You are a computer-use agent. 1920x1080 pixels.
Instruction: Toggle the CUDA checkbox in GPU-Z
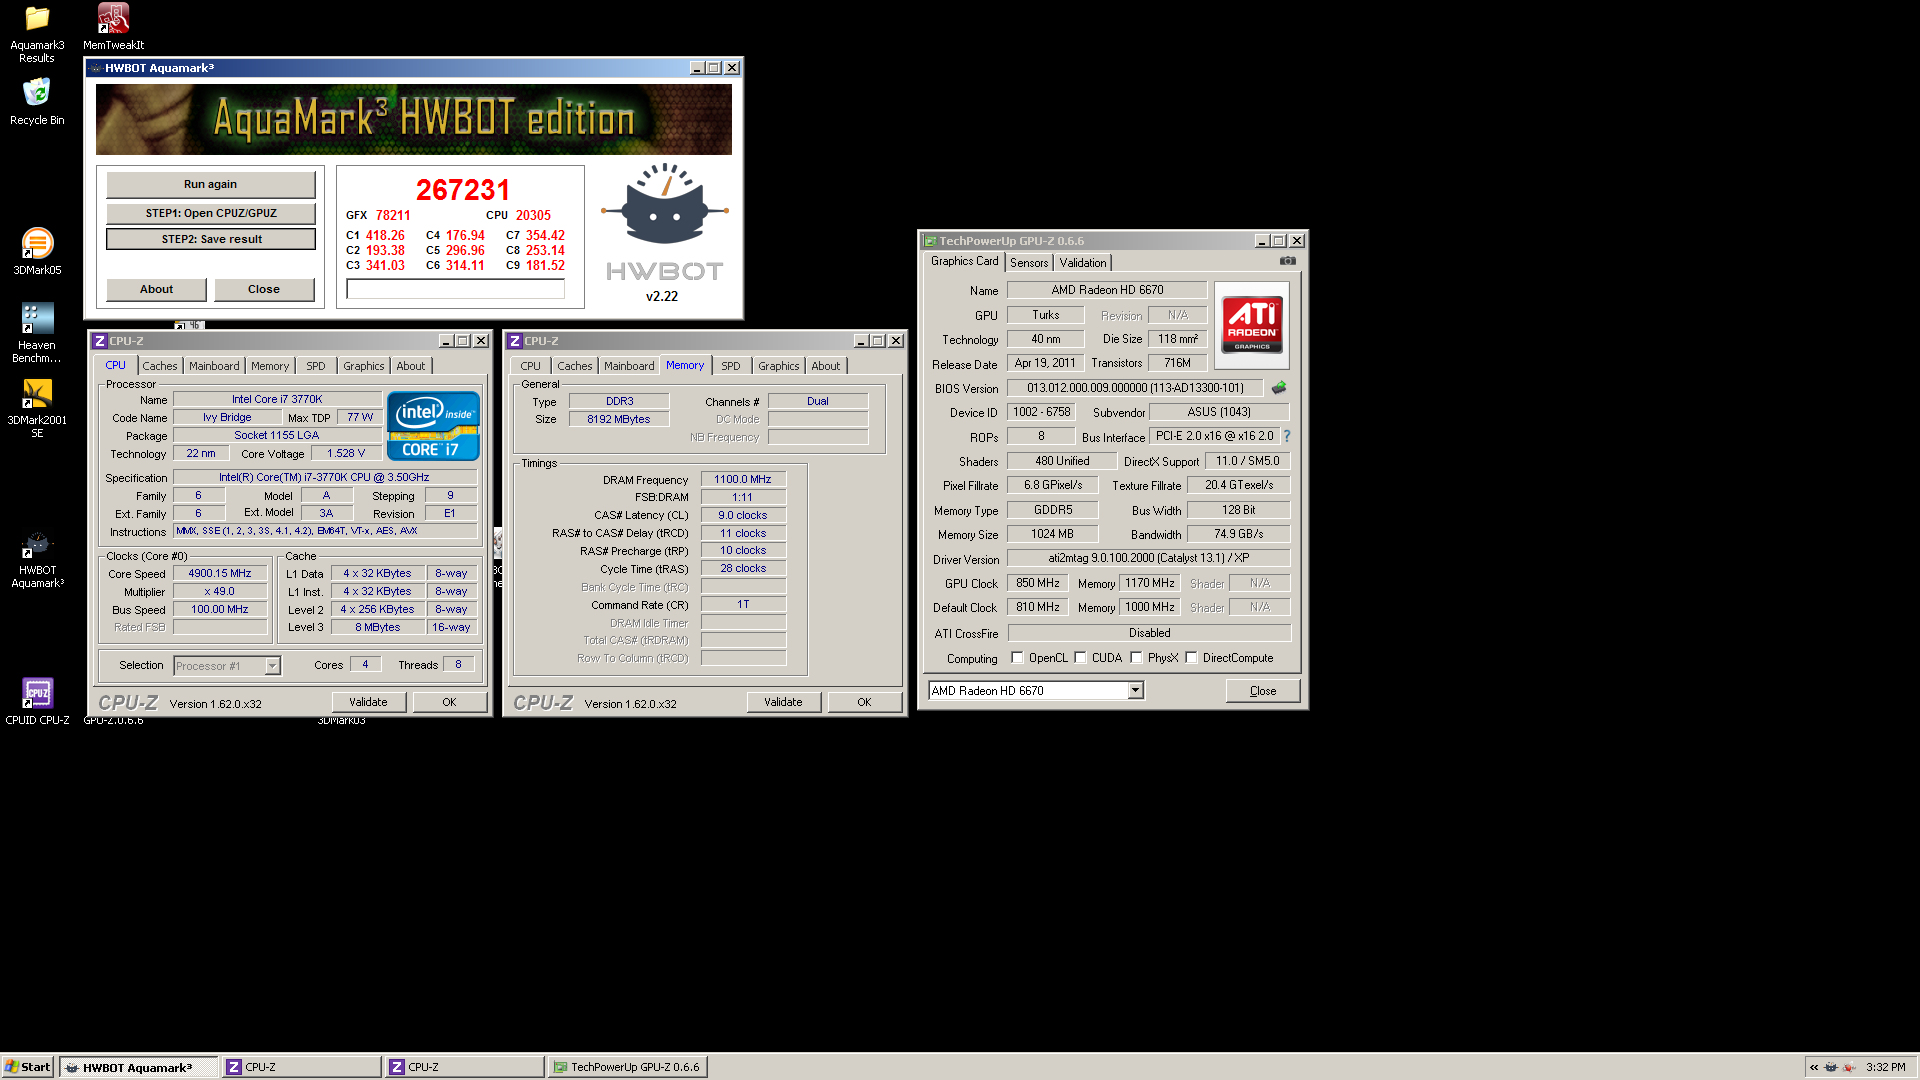point(1081,658)
